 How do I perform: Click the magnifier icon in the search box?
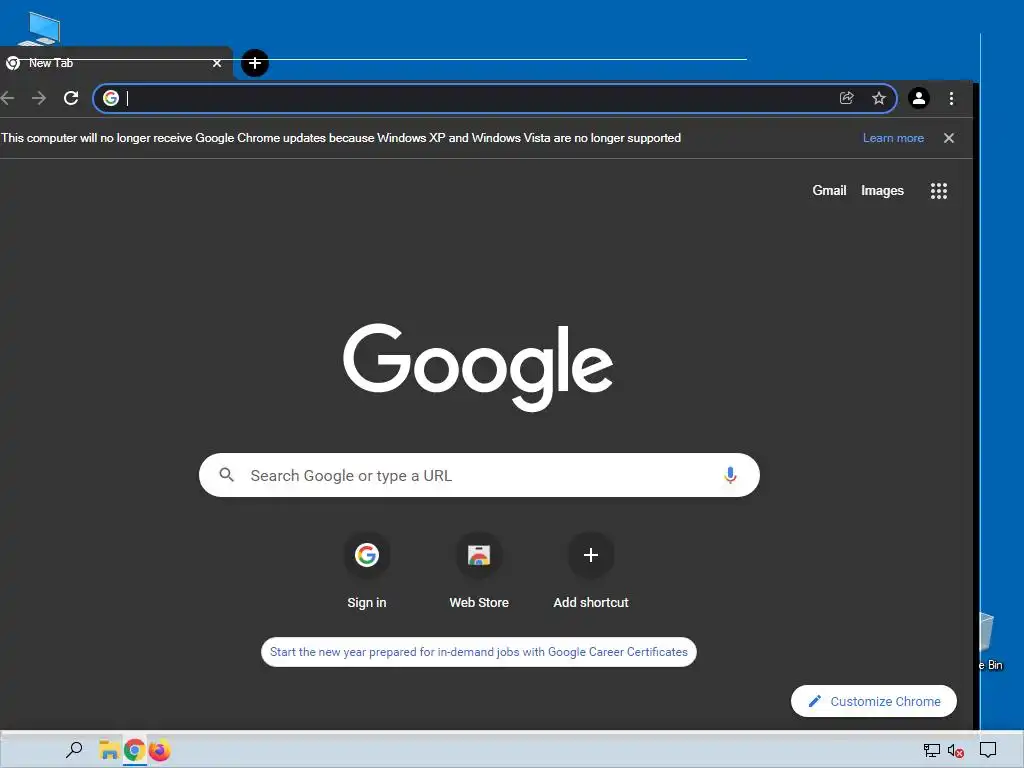pyautogui.click(x=227, y=475)
